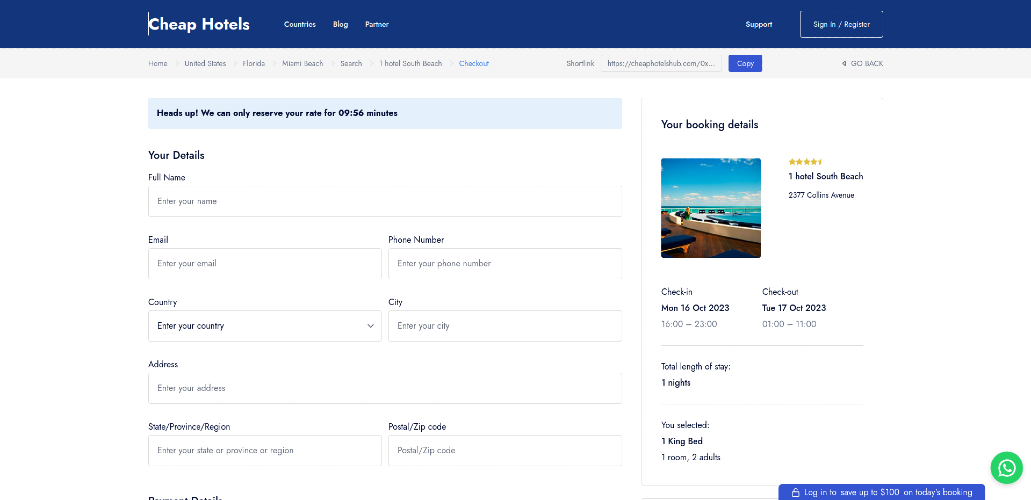Screen dimensions: 1031x500
Task: Click the Log in to save banner
Action: [x=882, y=492]
